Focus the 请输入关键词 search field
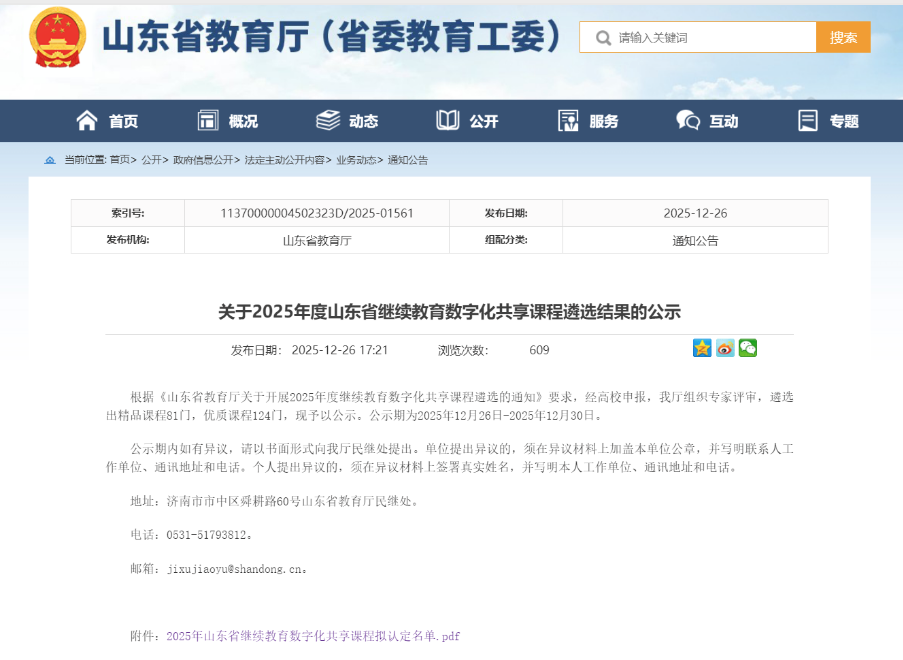Screen dimensions: 903x660 710,38
